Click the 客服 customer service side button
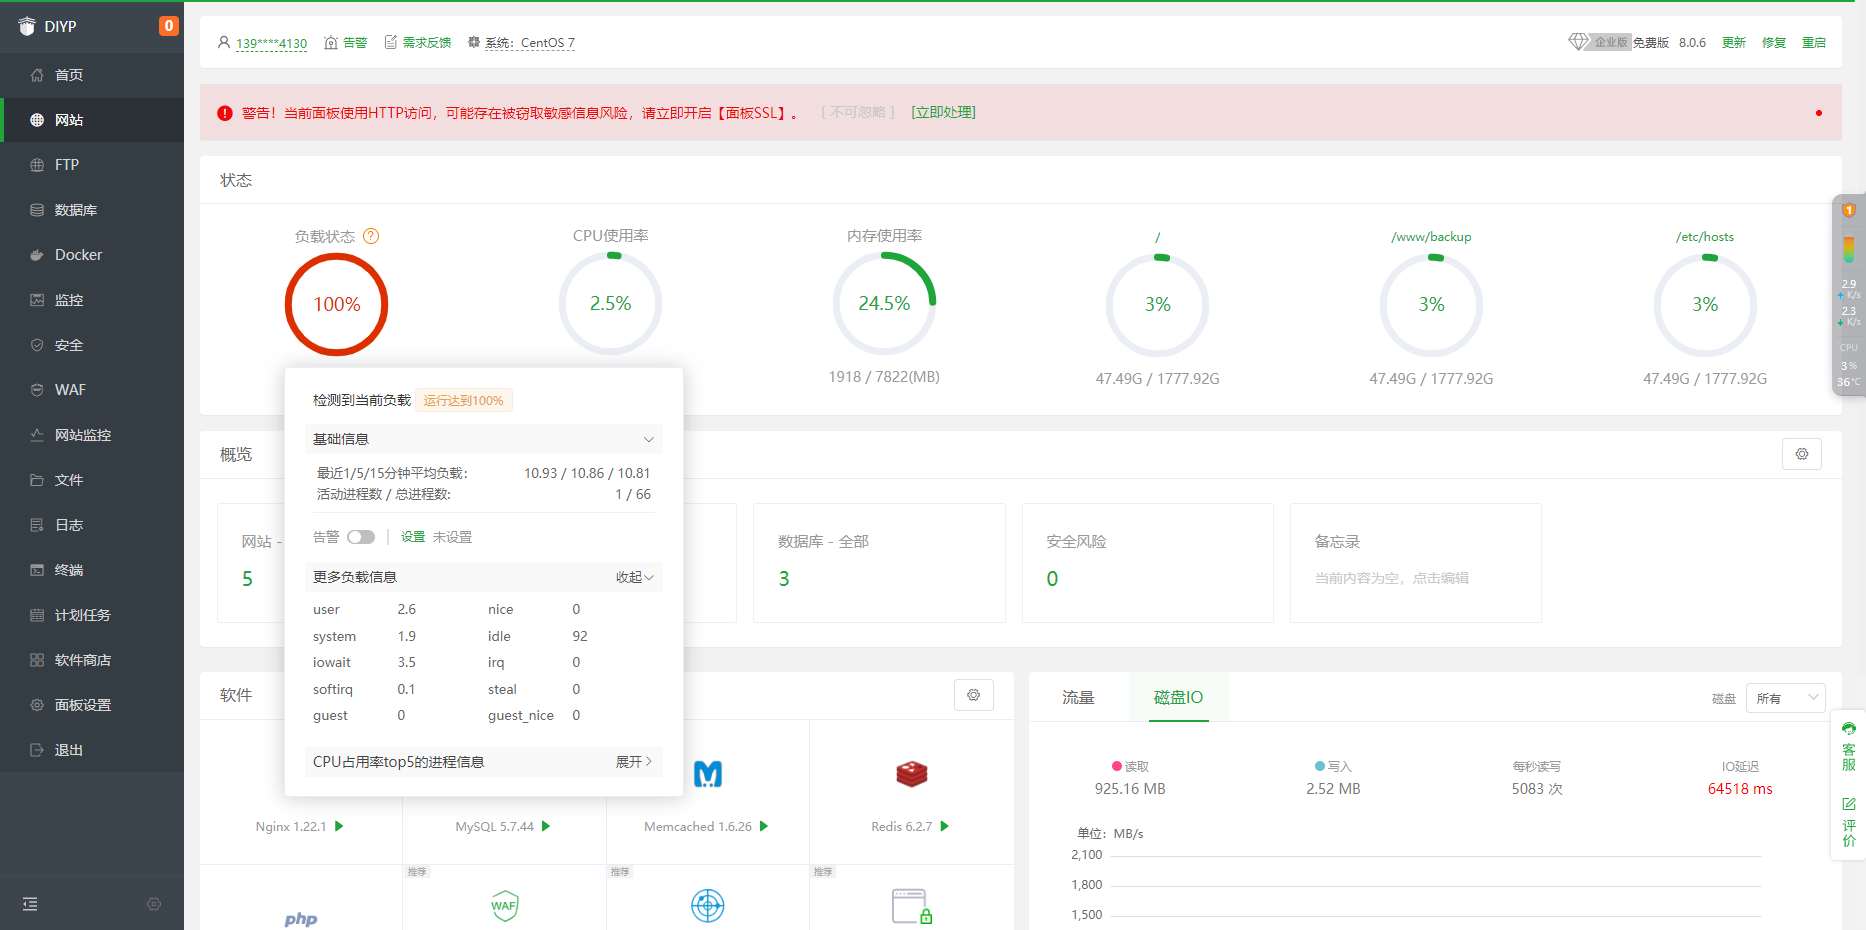The width and height of the screenshot is (1866, 930). click(x=1849, y=746)
